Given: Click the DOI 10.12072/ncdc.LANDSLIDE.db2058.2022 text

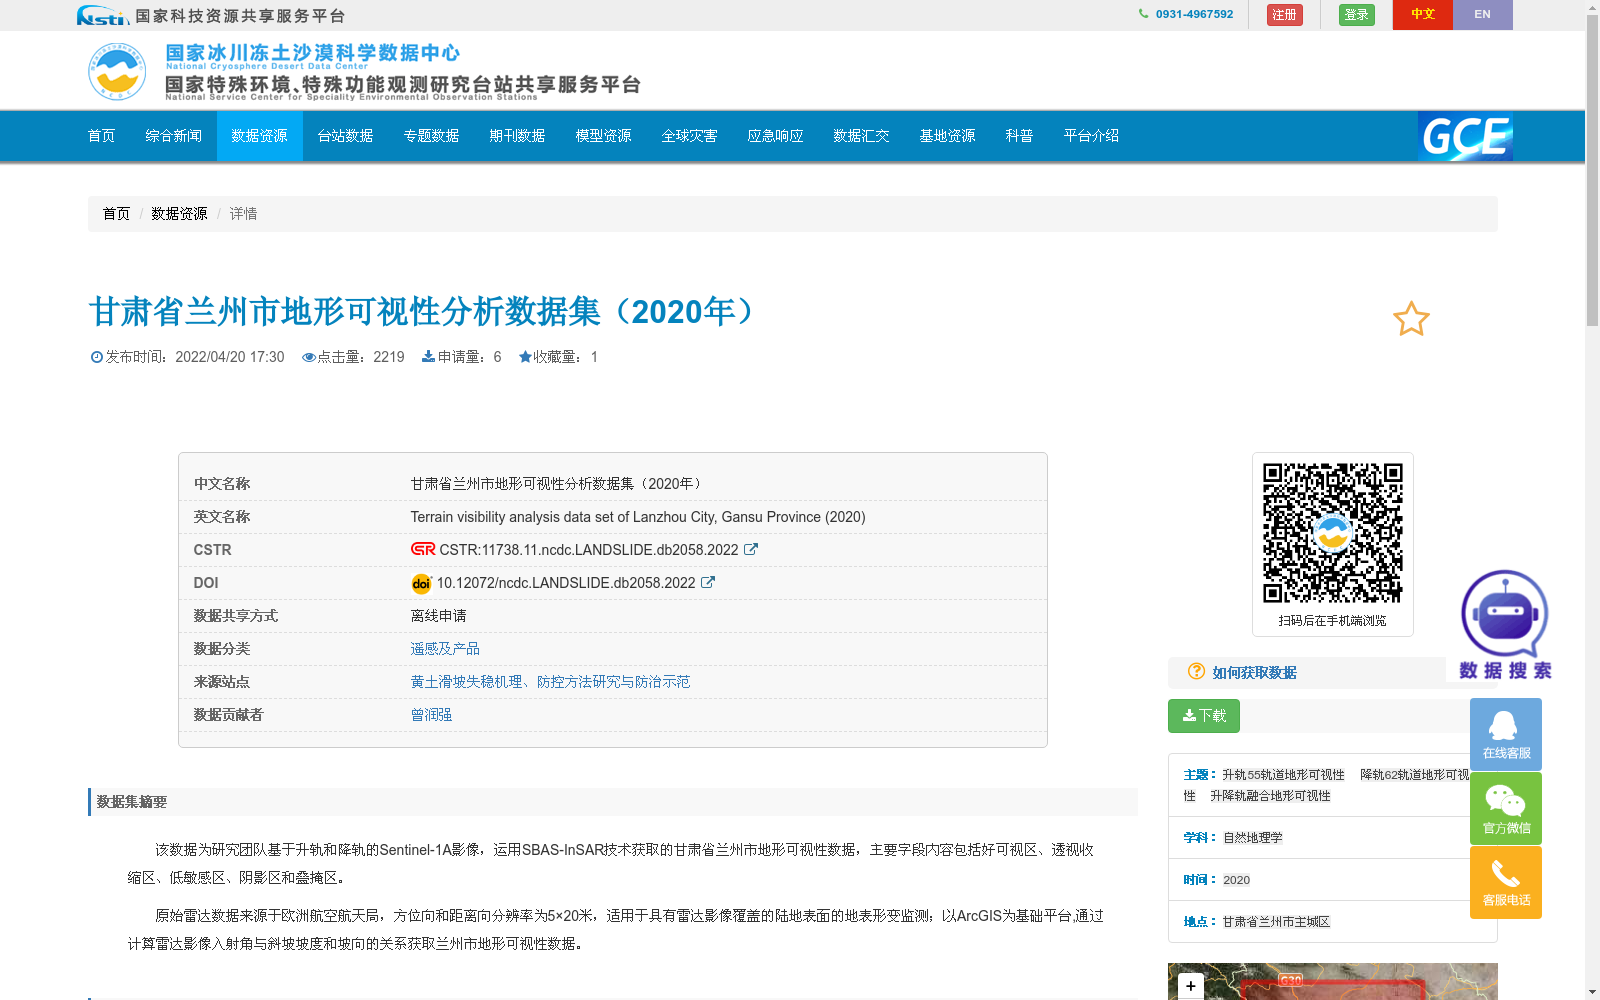Looking at the screenshot, I should pos(566,583).
